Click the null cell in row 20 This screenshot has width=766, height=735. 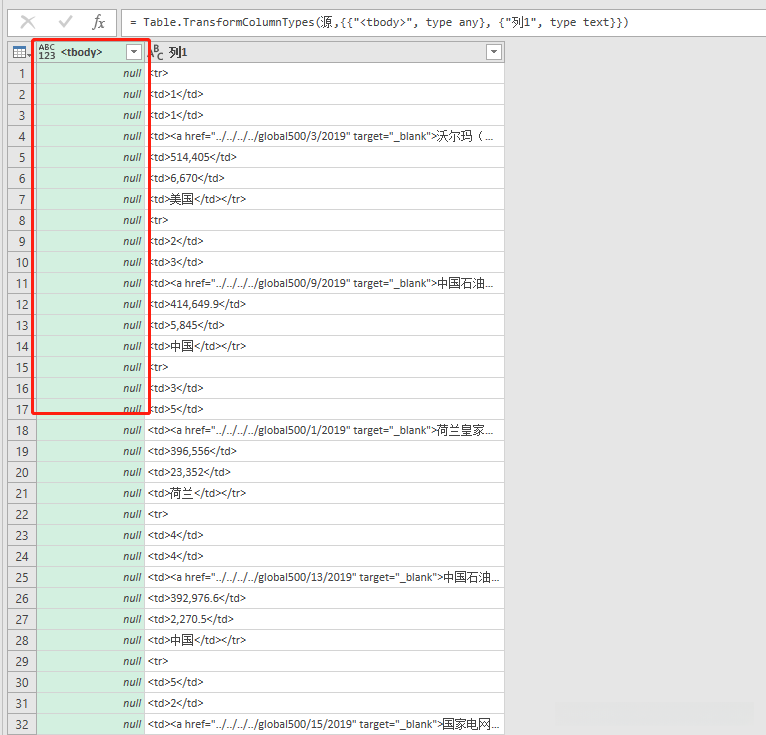90,472
